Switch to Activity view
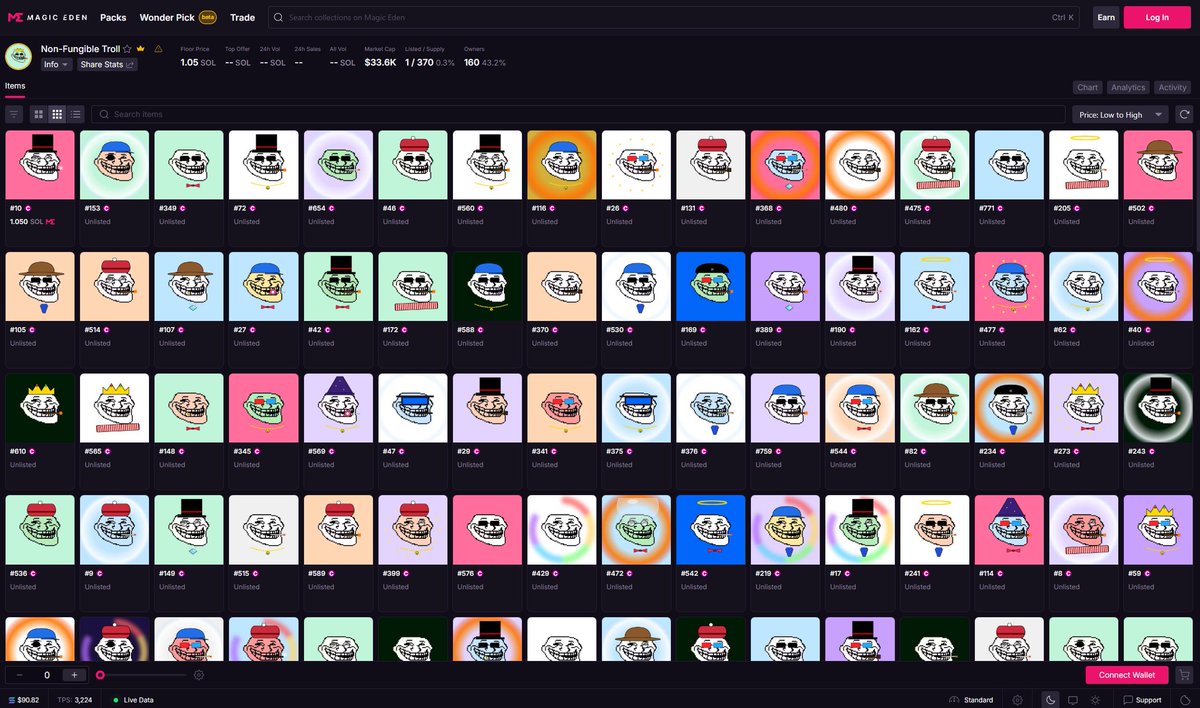The width and height of the screenshot is (1200, 708). coord(1172,88)
